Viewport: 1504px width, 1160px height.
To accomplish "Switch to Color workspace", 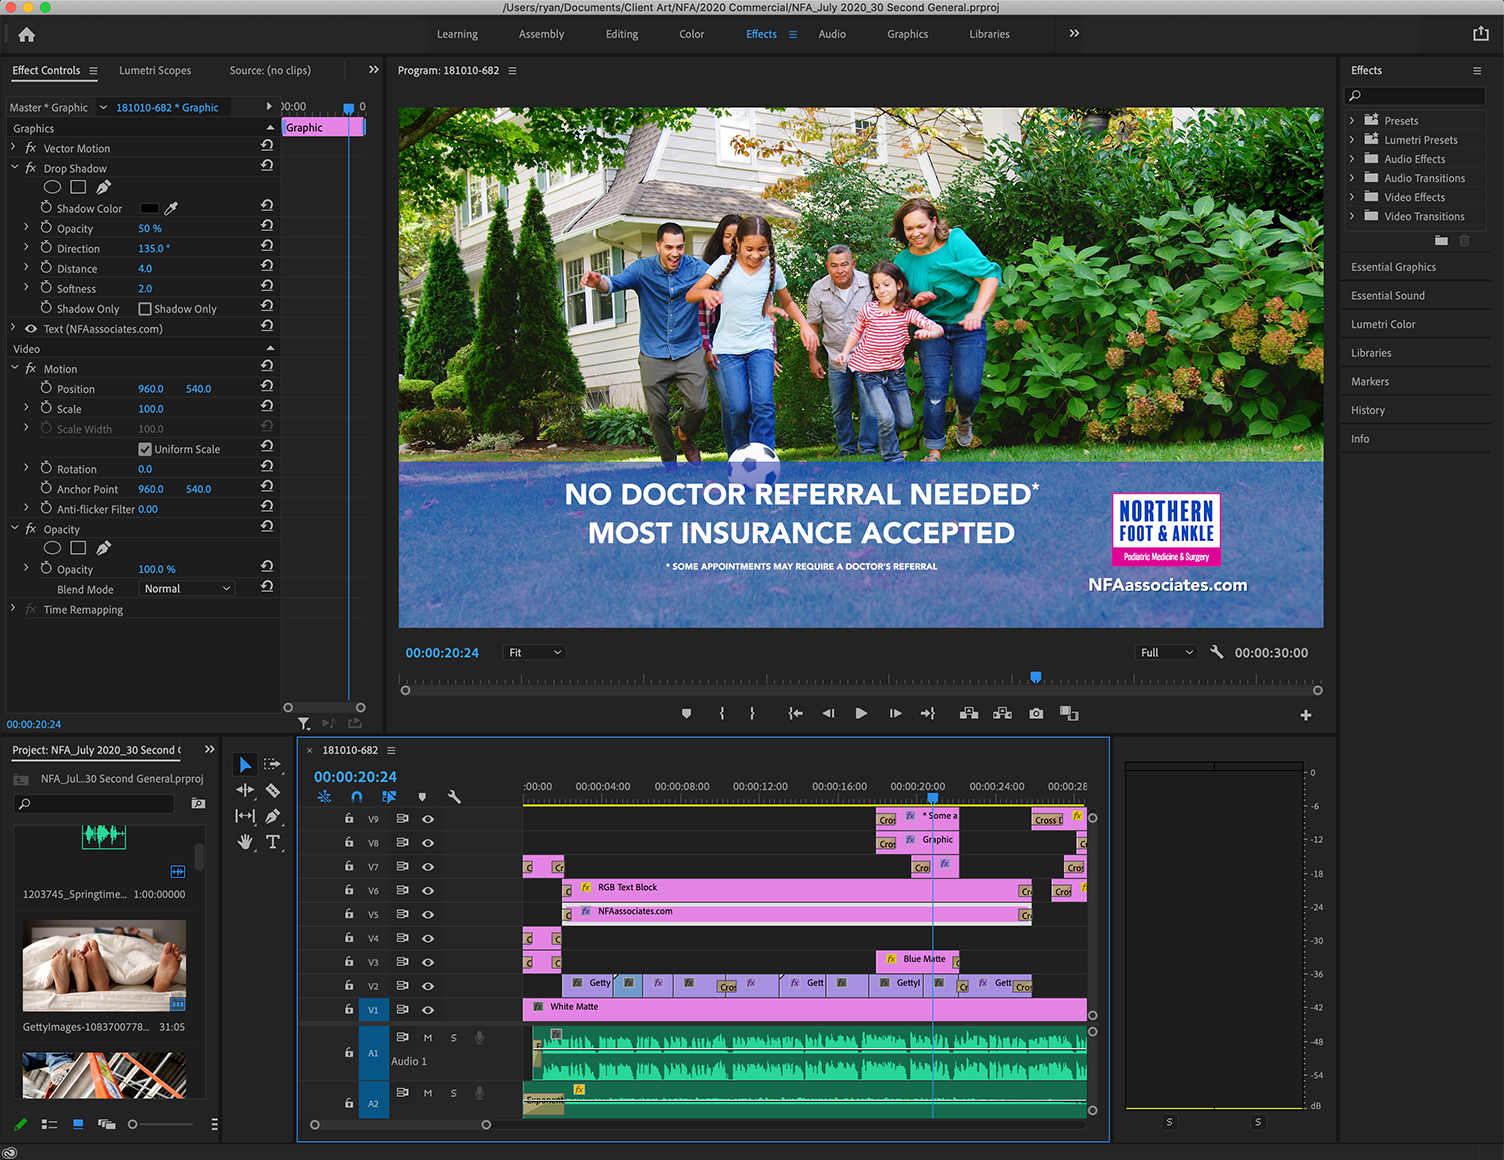I will 692,34.
